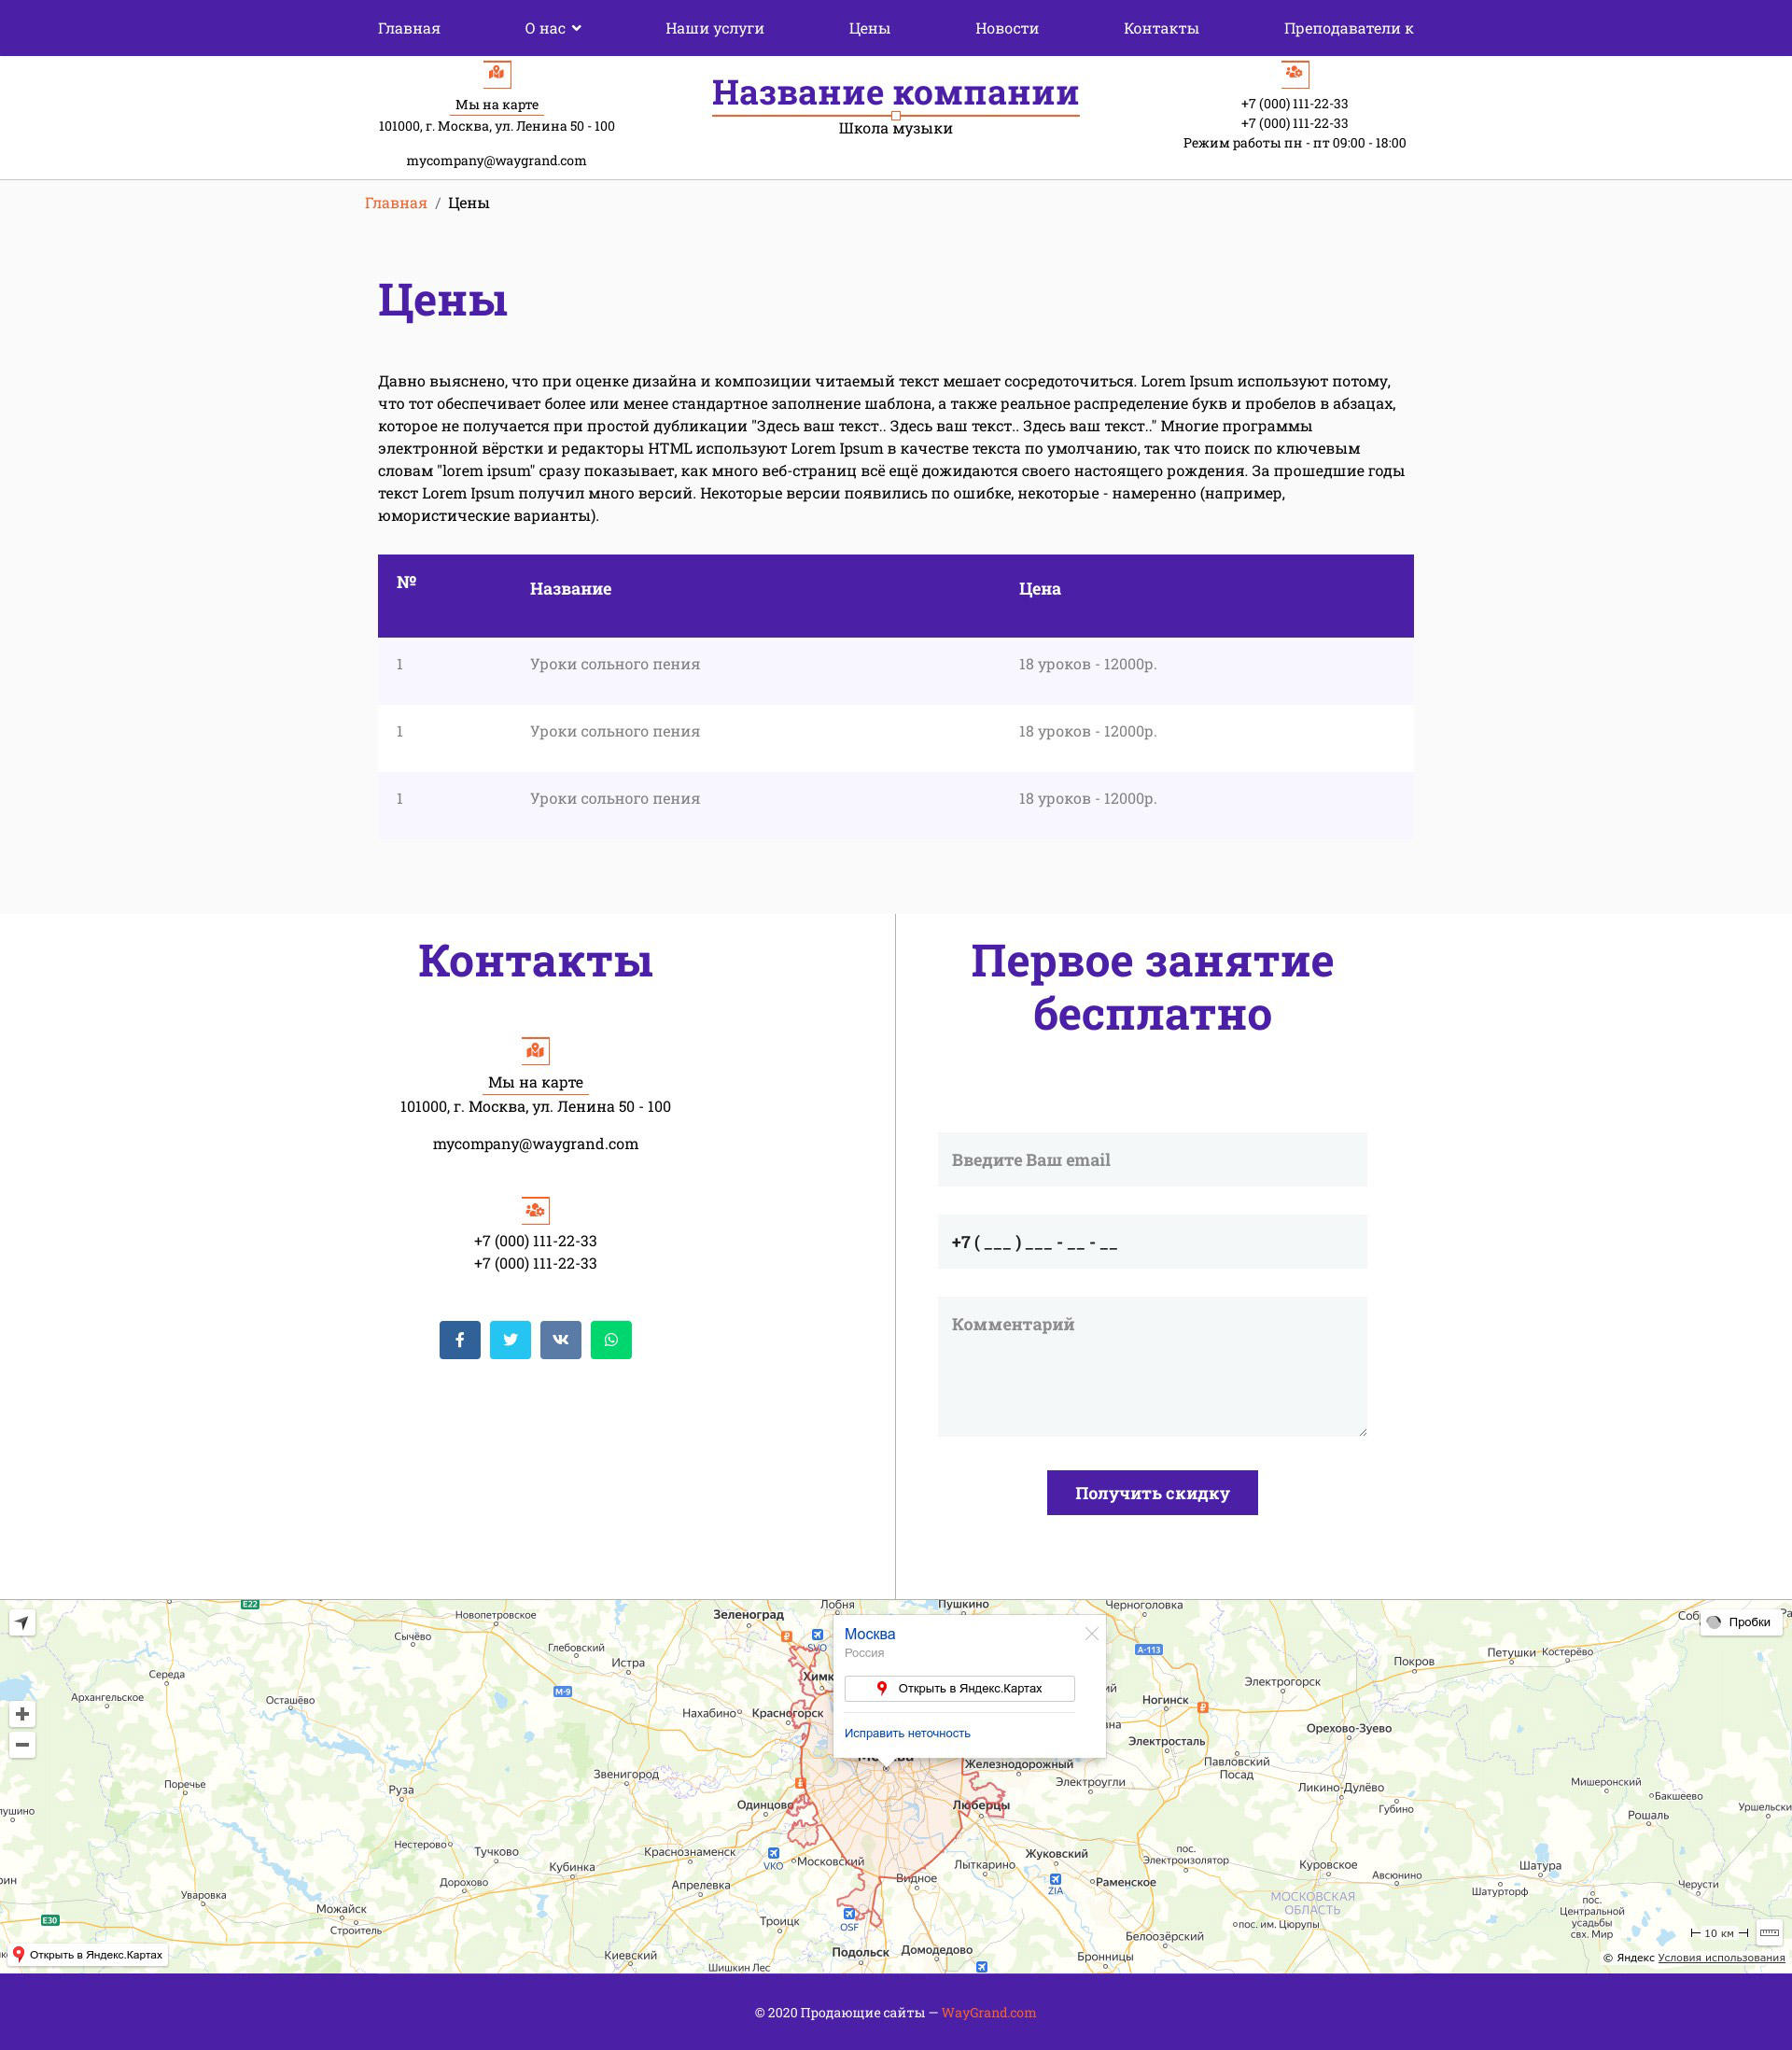Image resolution: width=1792 pixels, height=2050 pixels.
Task: Open the WayGrand.com footer link
Action: click(988, 2013)
